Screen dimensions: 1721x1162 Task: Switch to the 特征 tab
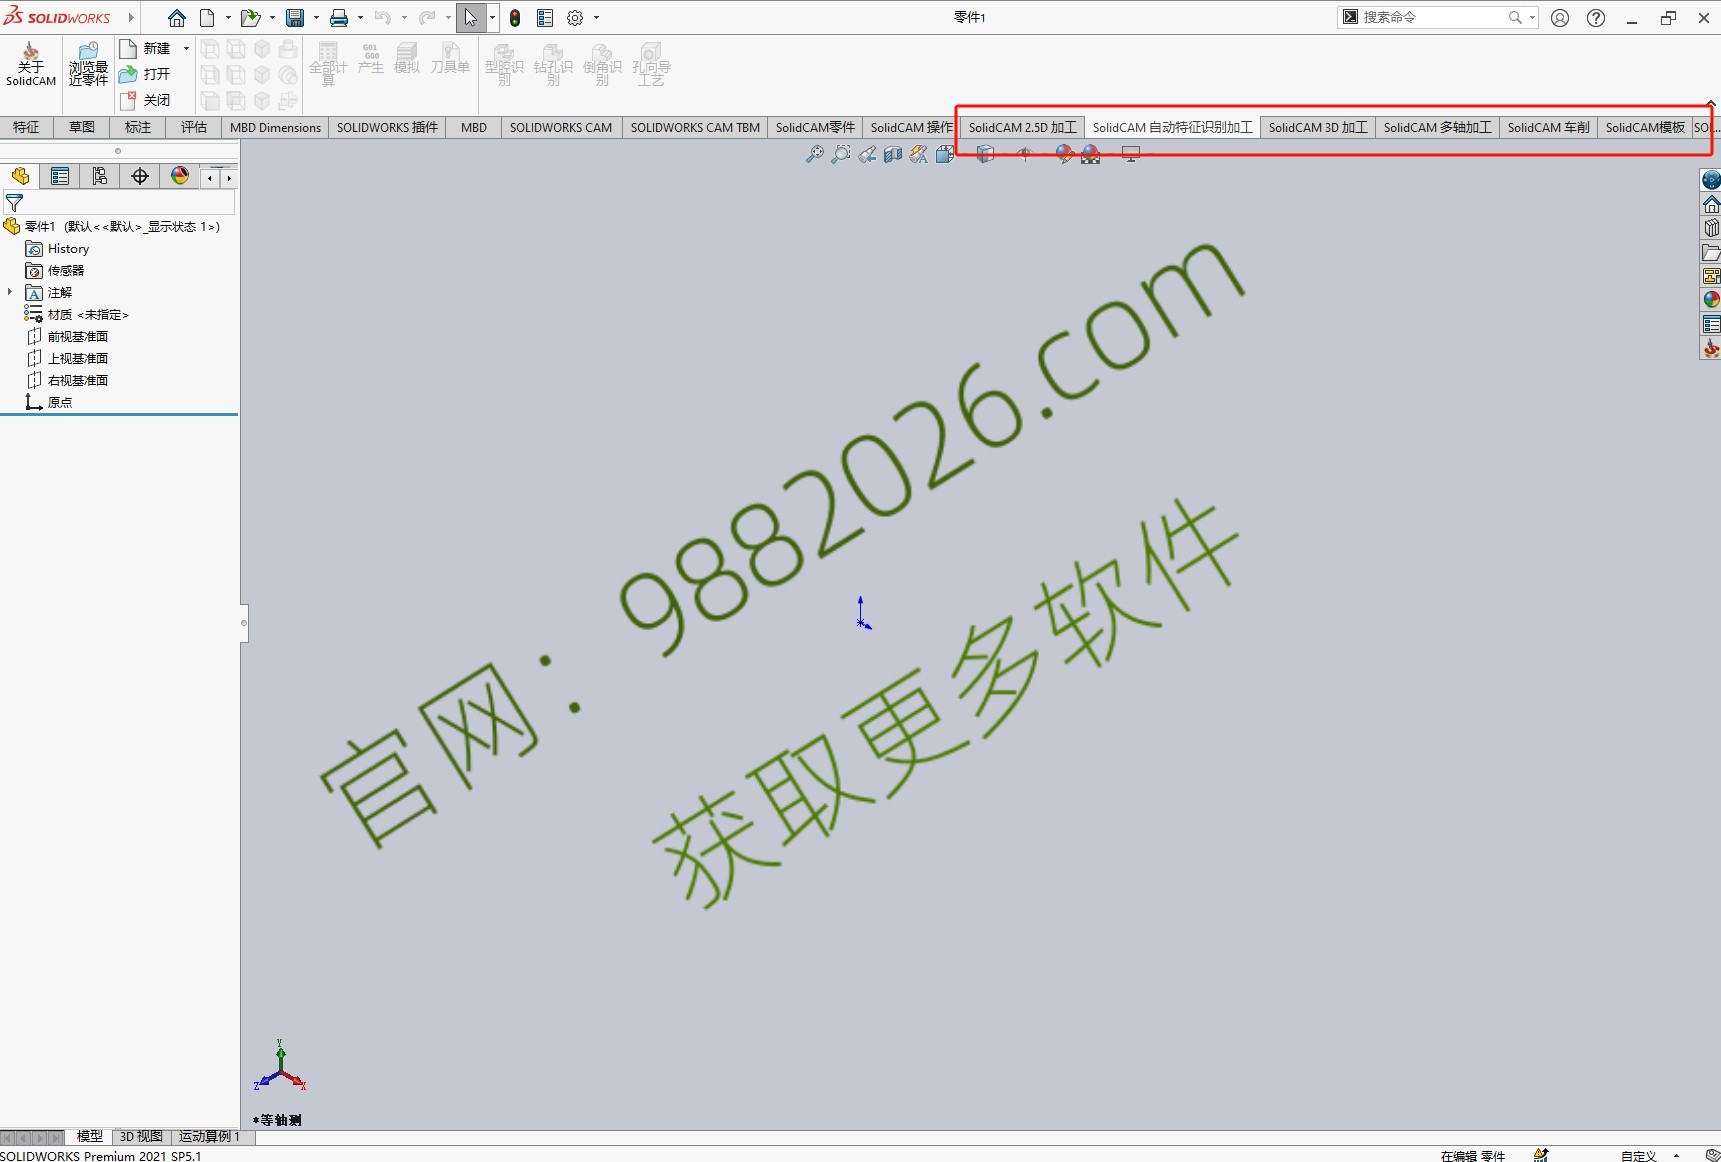click(x=26, y=127)
